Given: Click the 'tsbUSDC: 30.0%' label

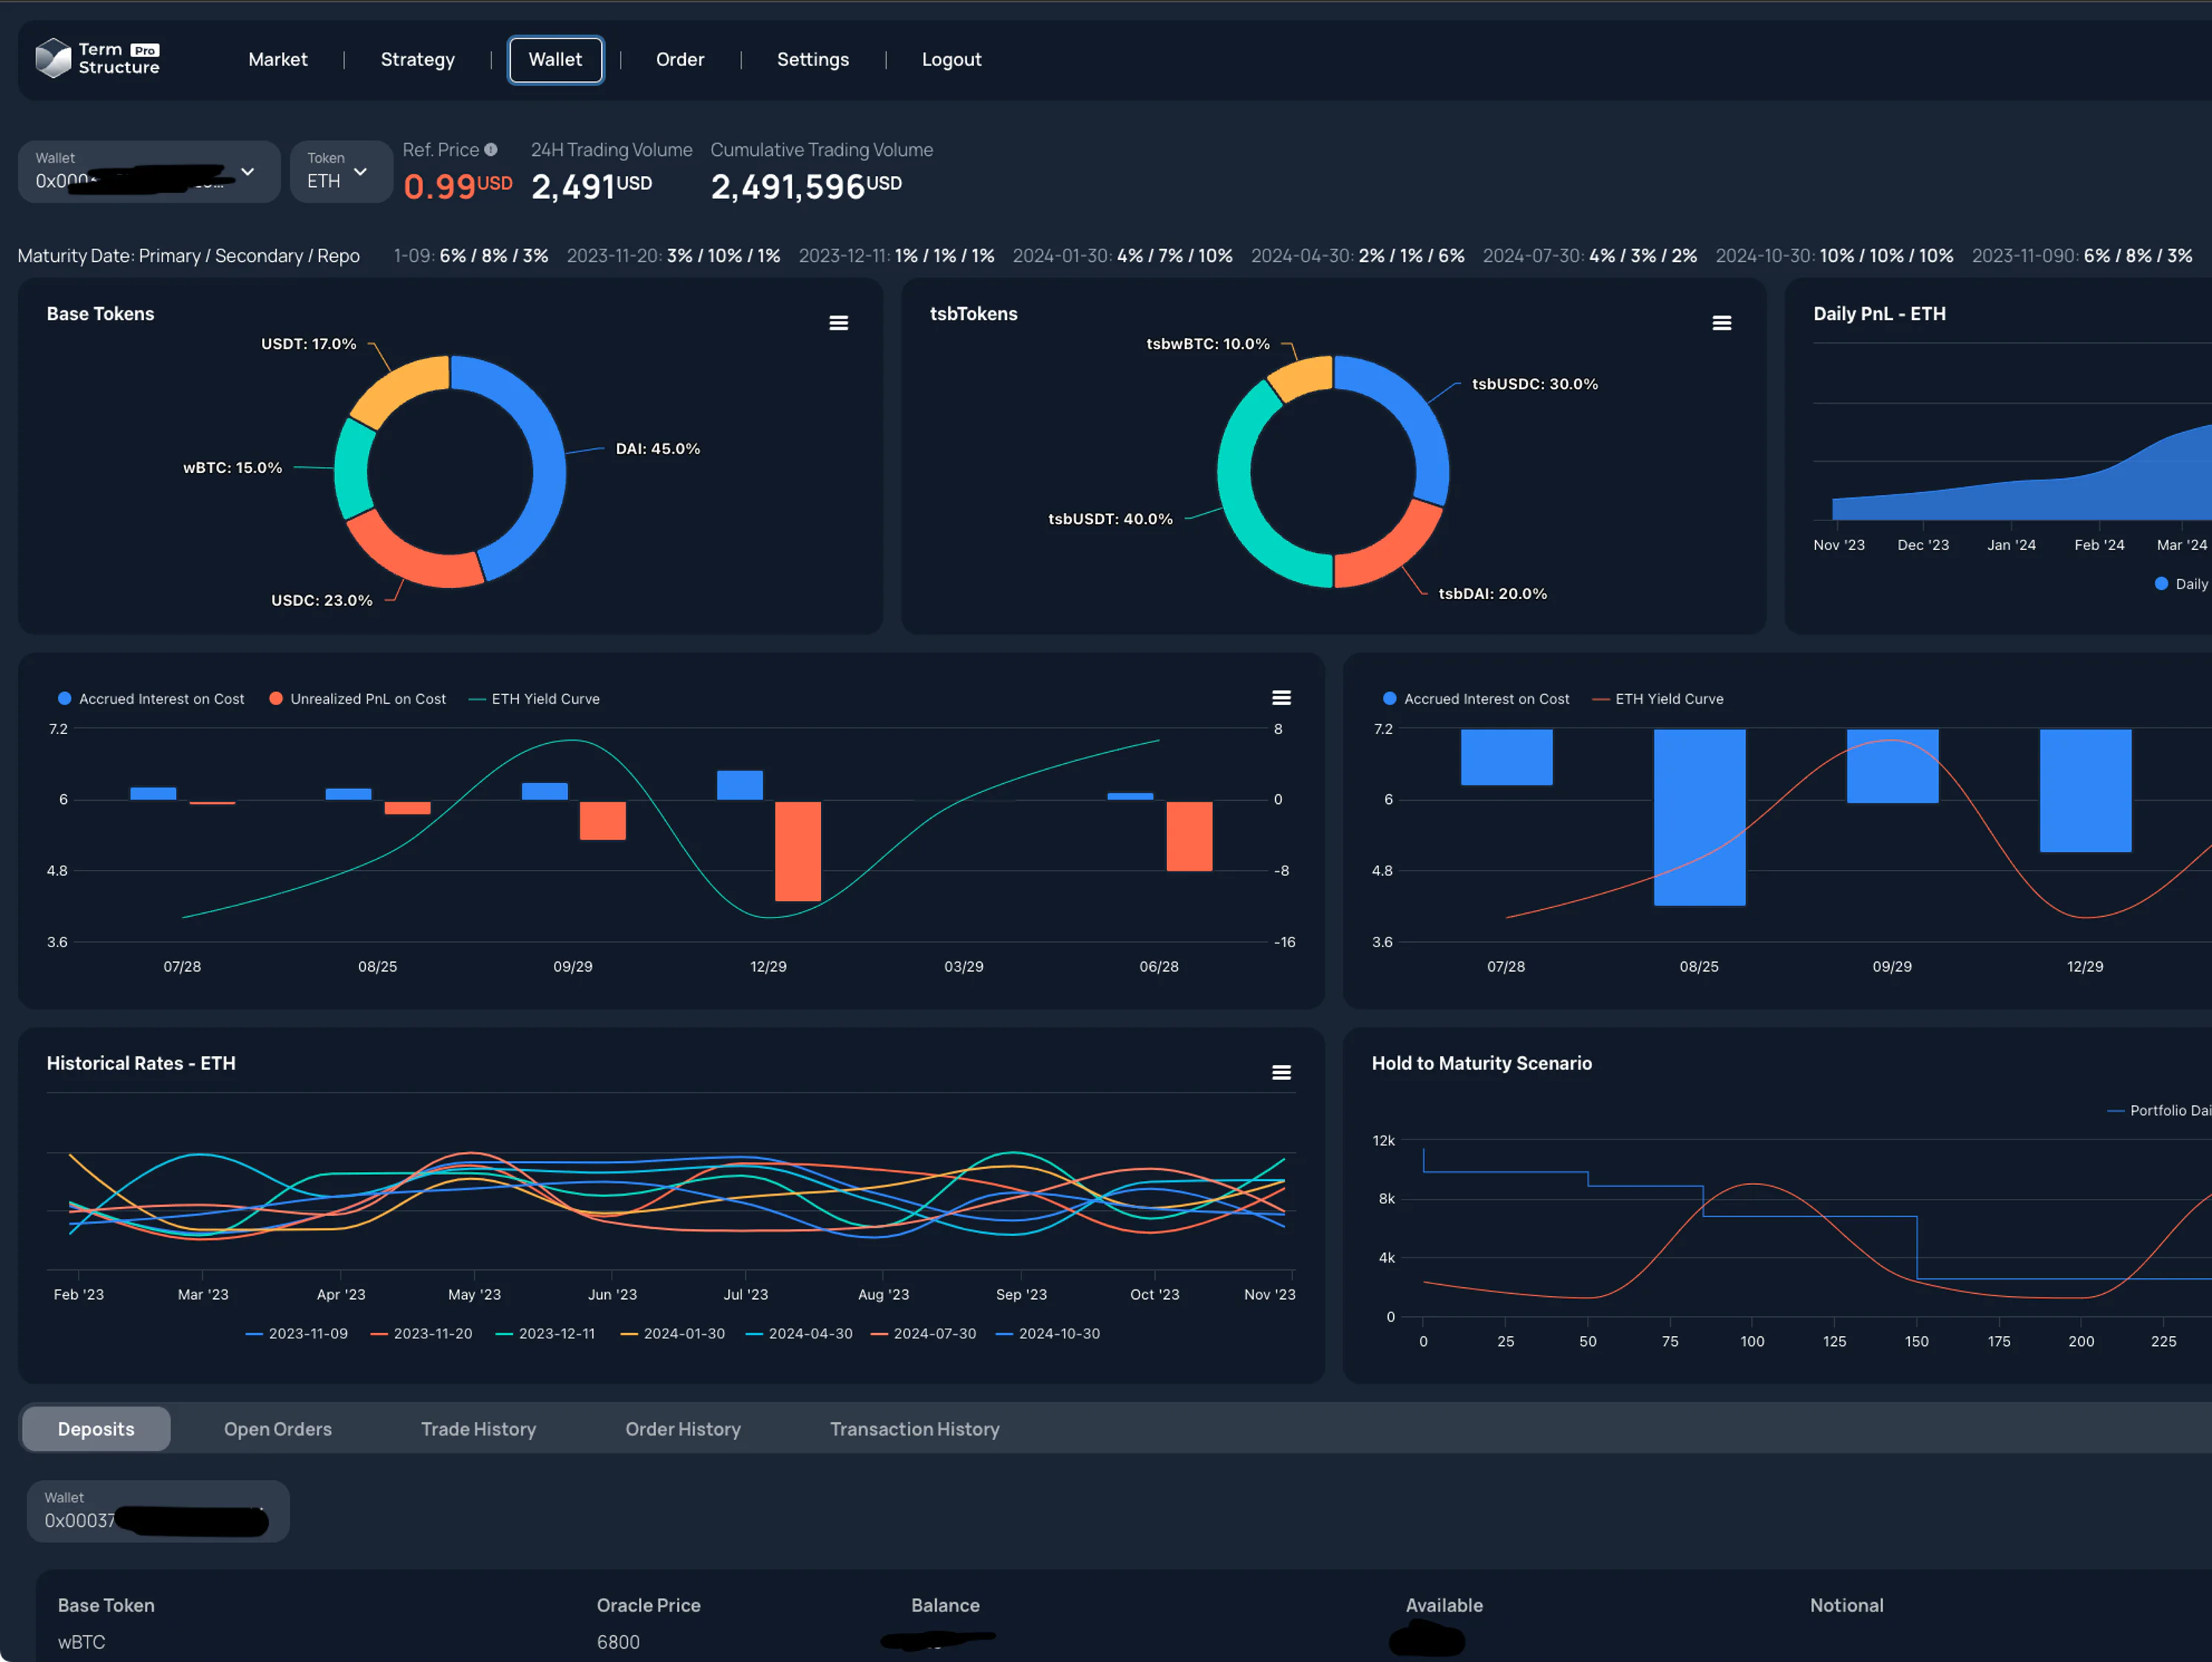Looking at the screenshot, I should pos(1534,384).
